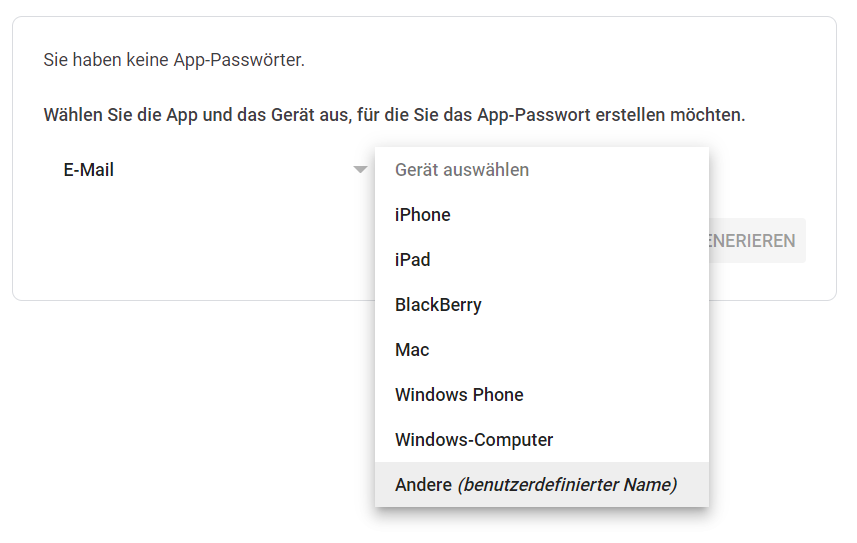857x543 pixels.
Task: Click the arrow beside E-Mail
Action: tap(360, 170)
